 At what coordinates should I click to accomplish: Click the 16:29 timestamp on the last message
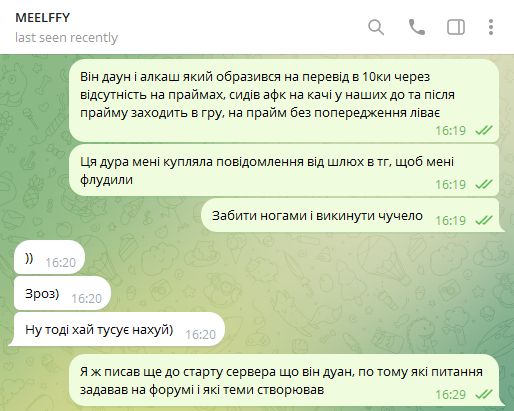[450, 395]
